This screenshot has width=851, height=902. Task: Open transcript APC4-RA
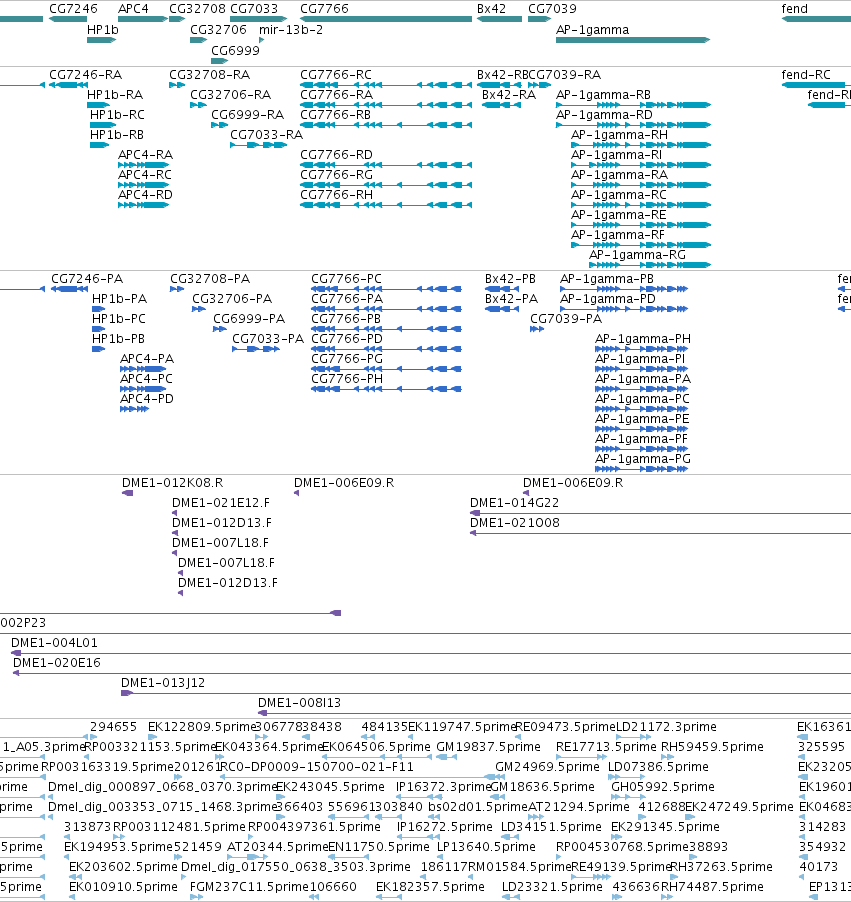[145, 155]
